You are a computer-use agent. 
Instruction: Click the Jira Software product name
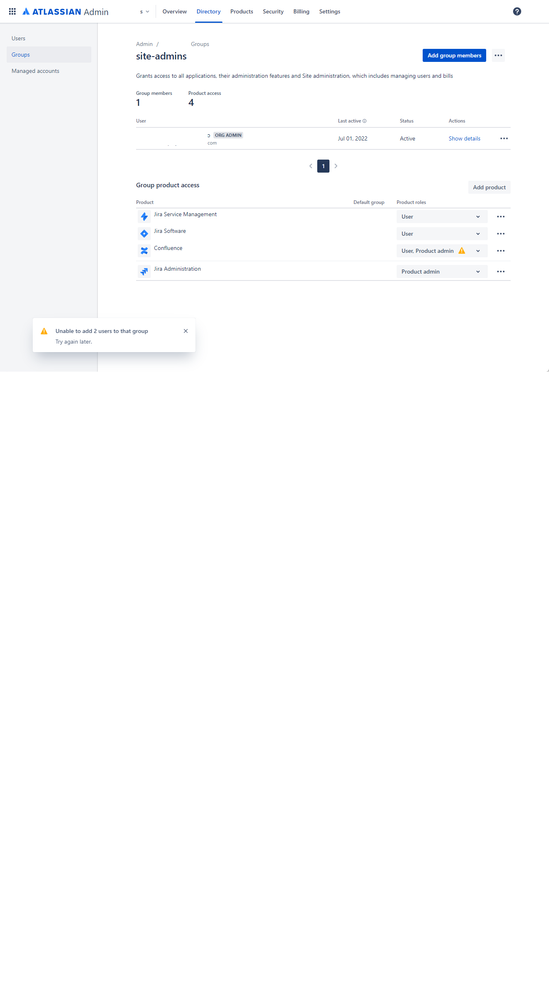tap(170, 231)
